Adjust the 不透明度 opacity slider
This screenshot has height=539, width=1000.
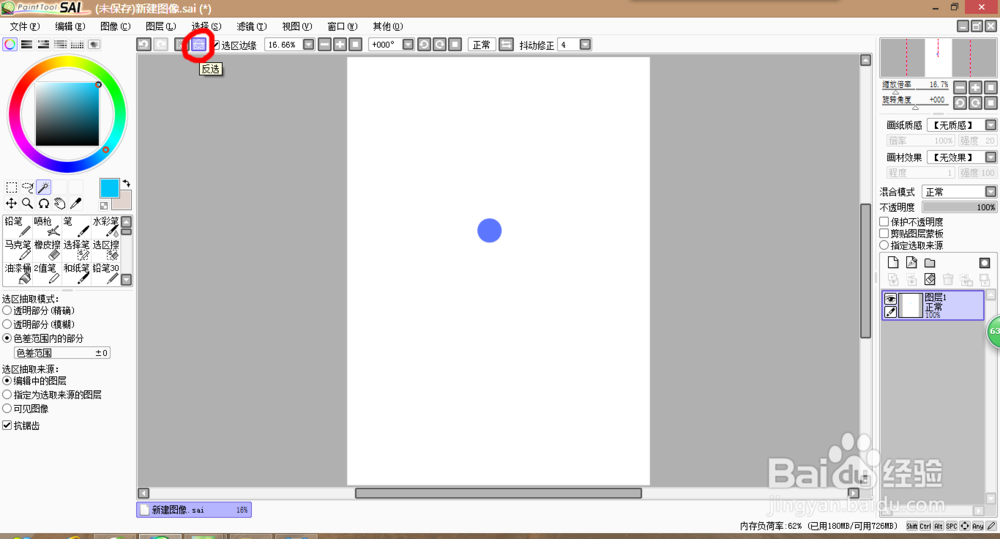pyautogui.click(x=959, y=207)
